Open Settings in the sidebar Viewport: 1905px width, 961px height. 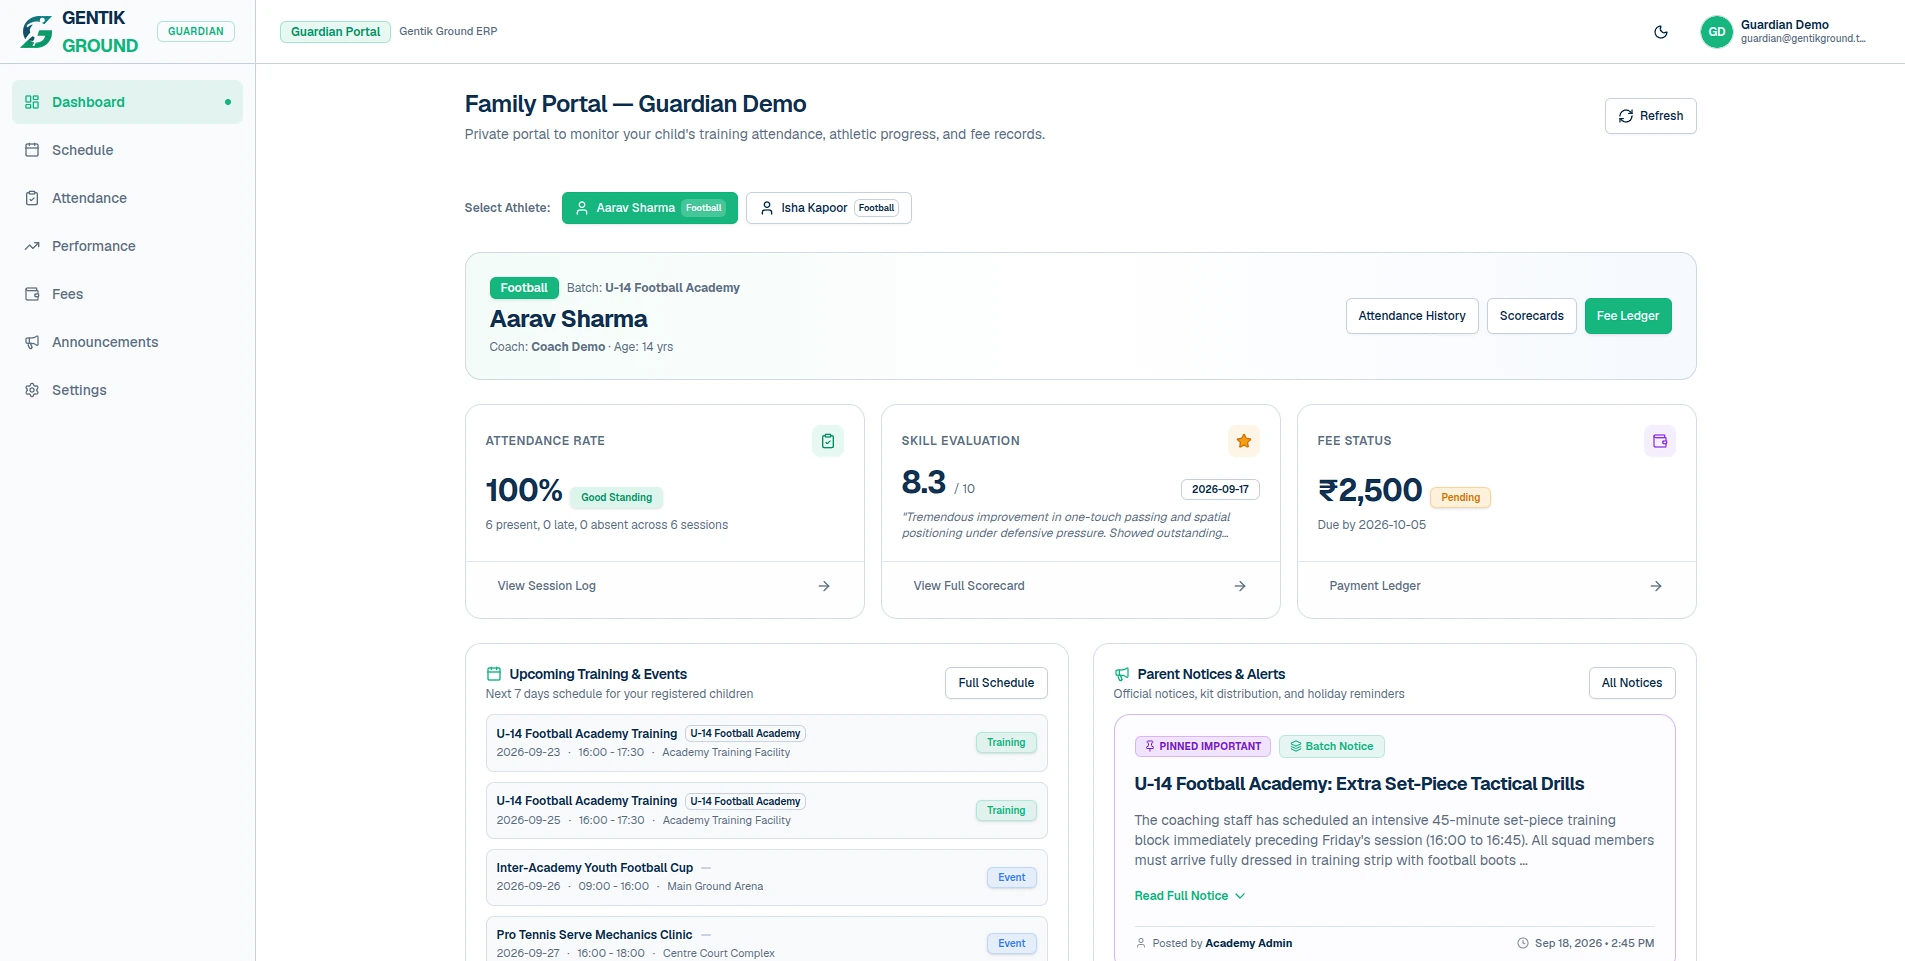tap(127, 390)
